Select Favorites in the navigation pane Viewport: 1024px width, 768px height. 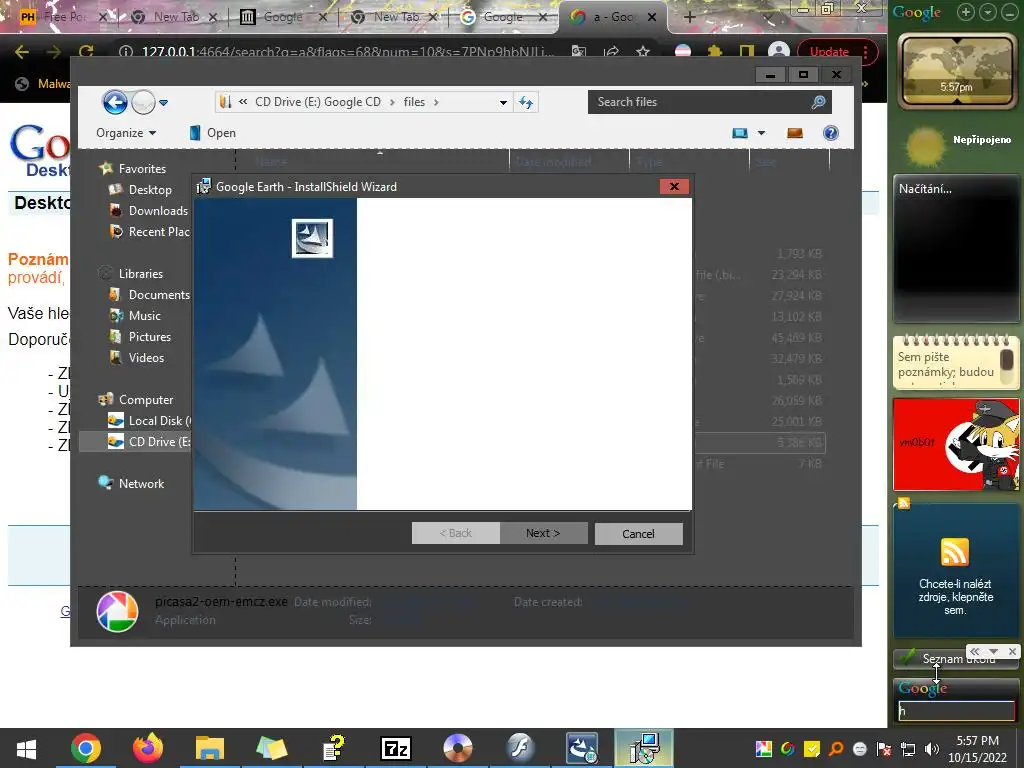coord(132,168)
